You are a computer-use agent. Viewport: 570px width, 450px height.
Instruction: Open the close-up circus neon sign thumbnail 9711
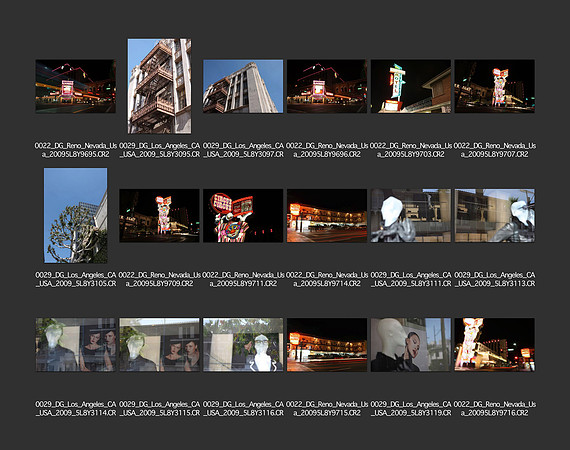pyautogui.click(x=243, y=216)
